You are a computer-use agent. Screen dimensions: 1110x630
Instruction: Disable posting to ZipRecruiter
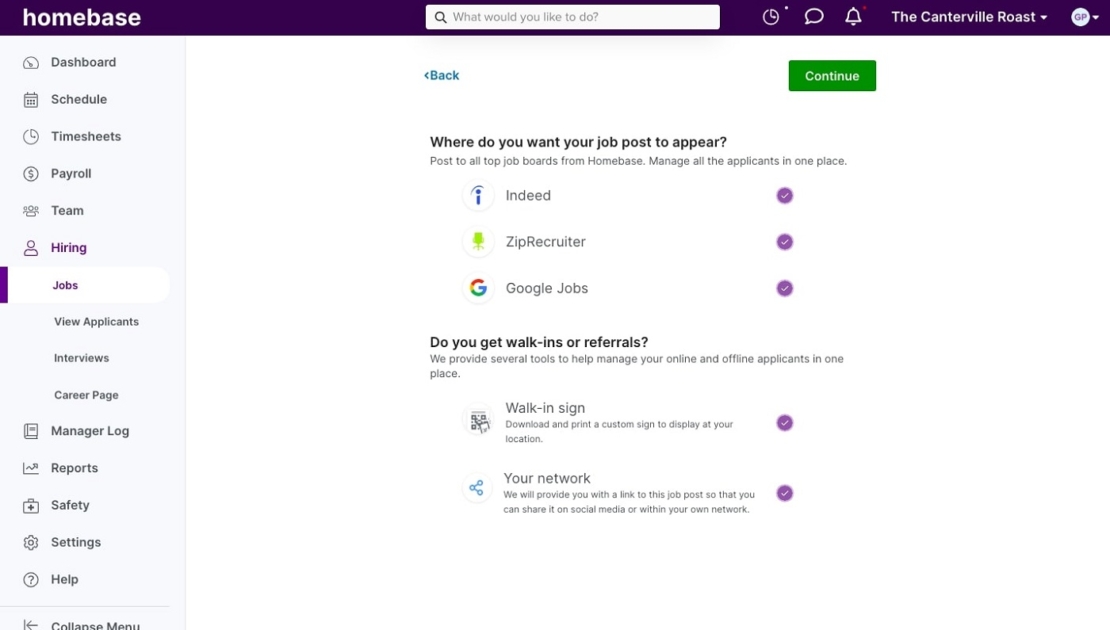coord(784,242)
